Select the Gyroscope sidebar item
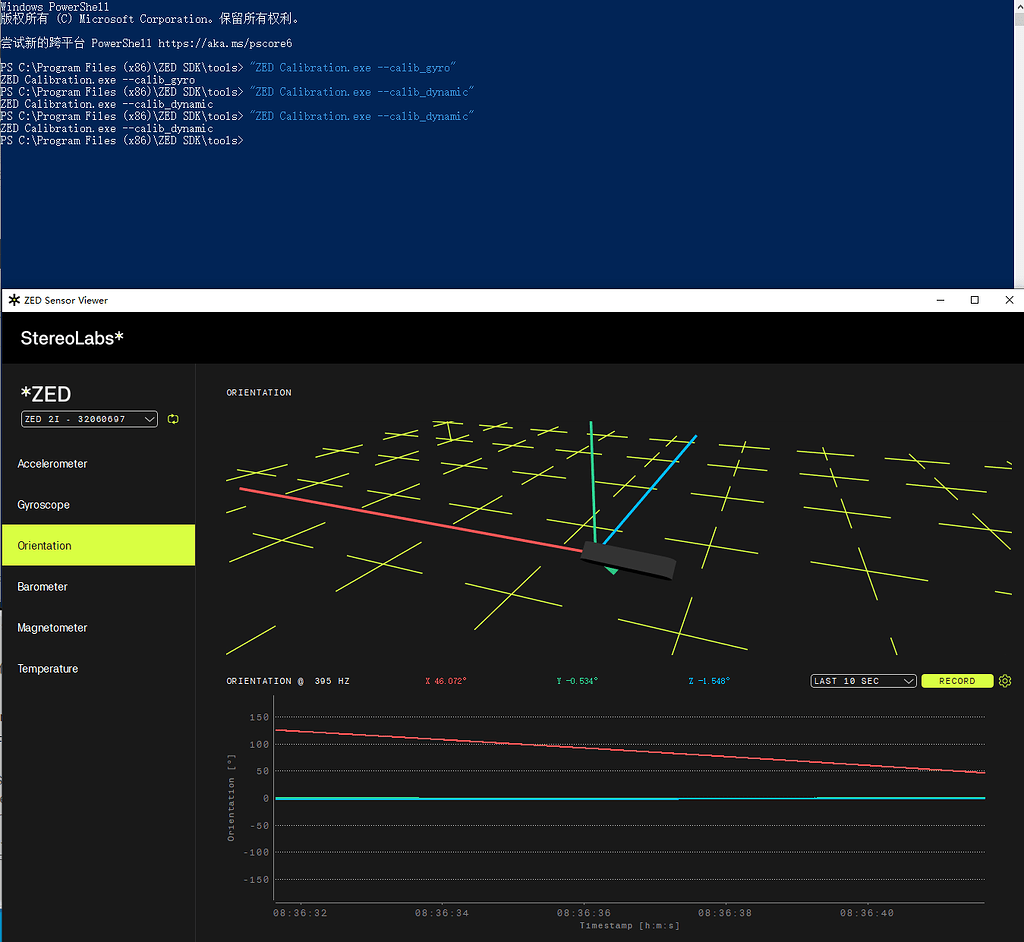 44,505
